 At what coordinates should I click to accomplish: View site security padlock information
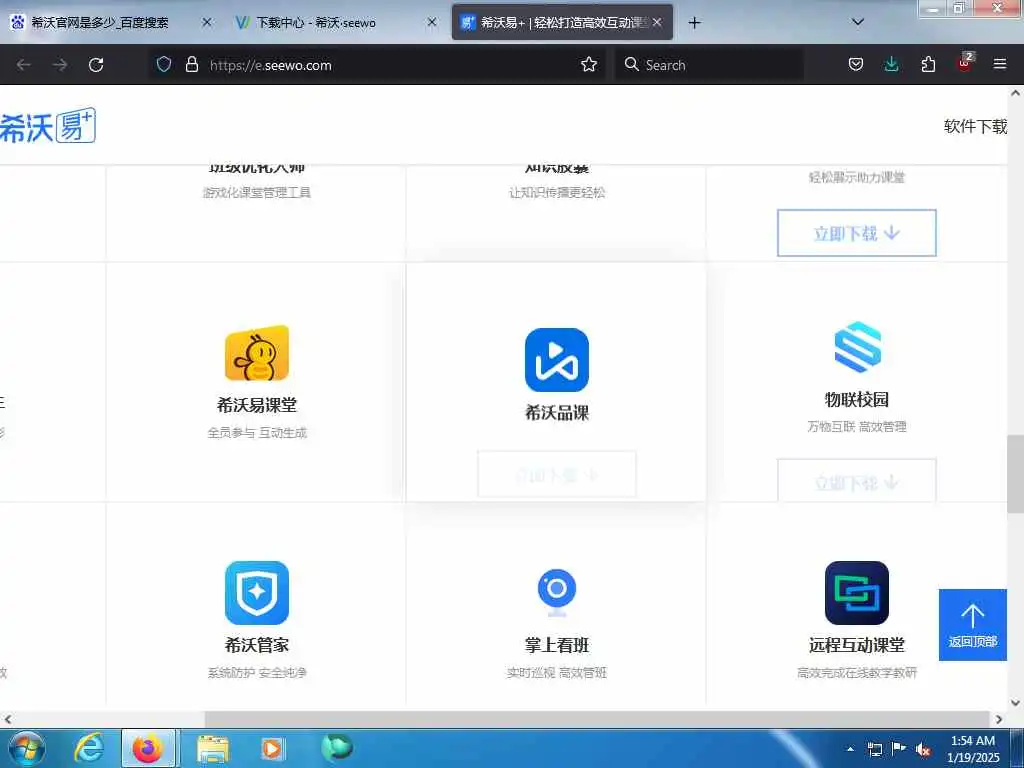click(191, 64)
